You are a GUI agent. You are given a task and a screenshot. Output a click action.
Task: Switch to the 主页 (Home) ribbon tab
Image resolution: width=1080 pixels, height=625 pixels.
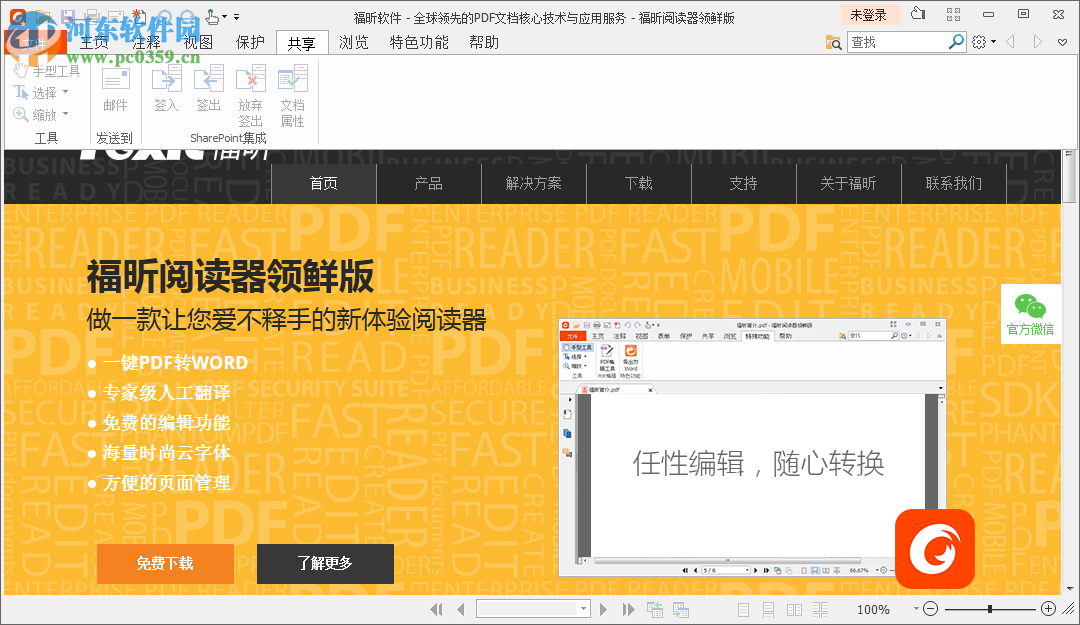coord(94,42)
